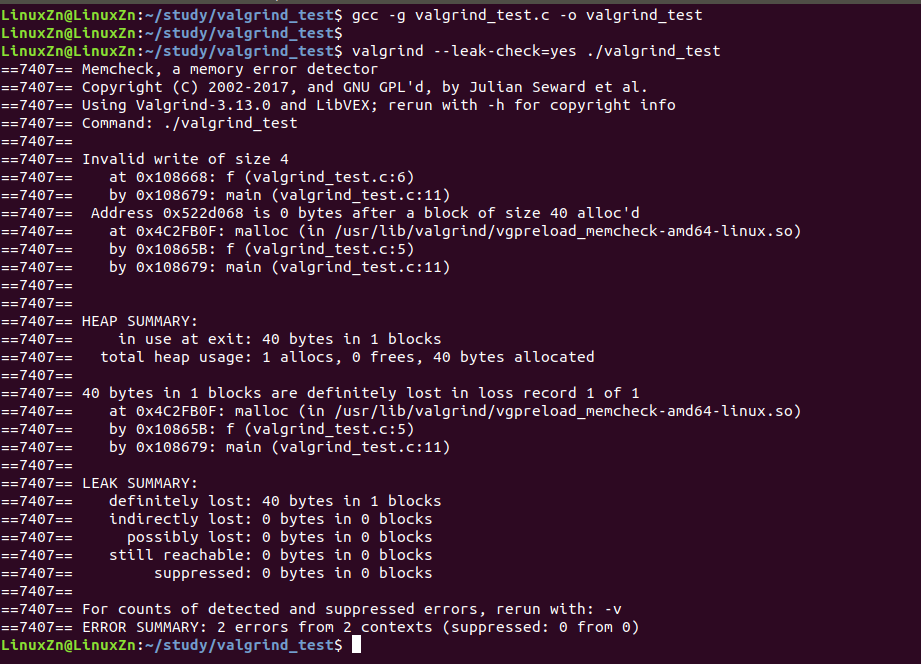Click the 'HEAP SUMMARY:' heading

[x=140, y=321]
